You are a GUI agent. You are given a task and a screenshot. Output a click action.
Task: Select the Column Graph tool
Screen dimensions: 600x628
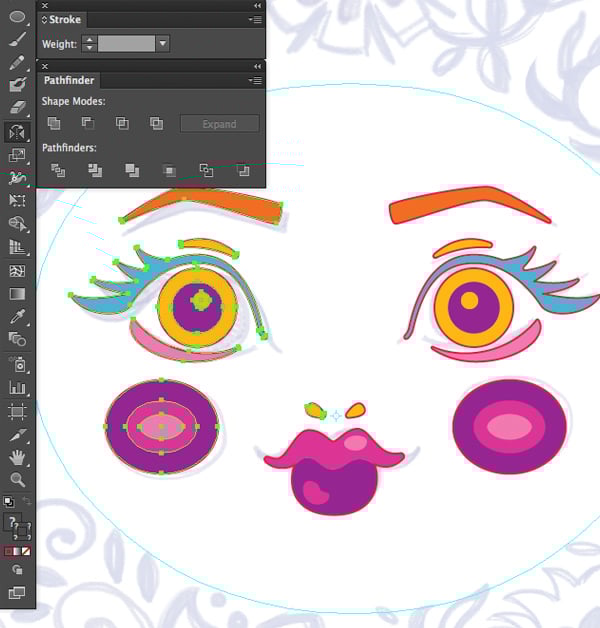[x=17, y=387]
